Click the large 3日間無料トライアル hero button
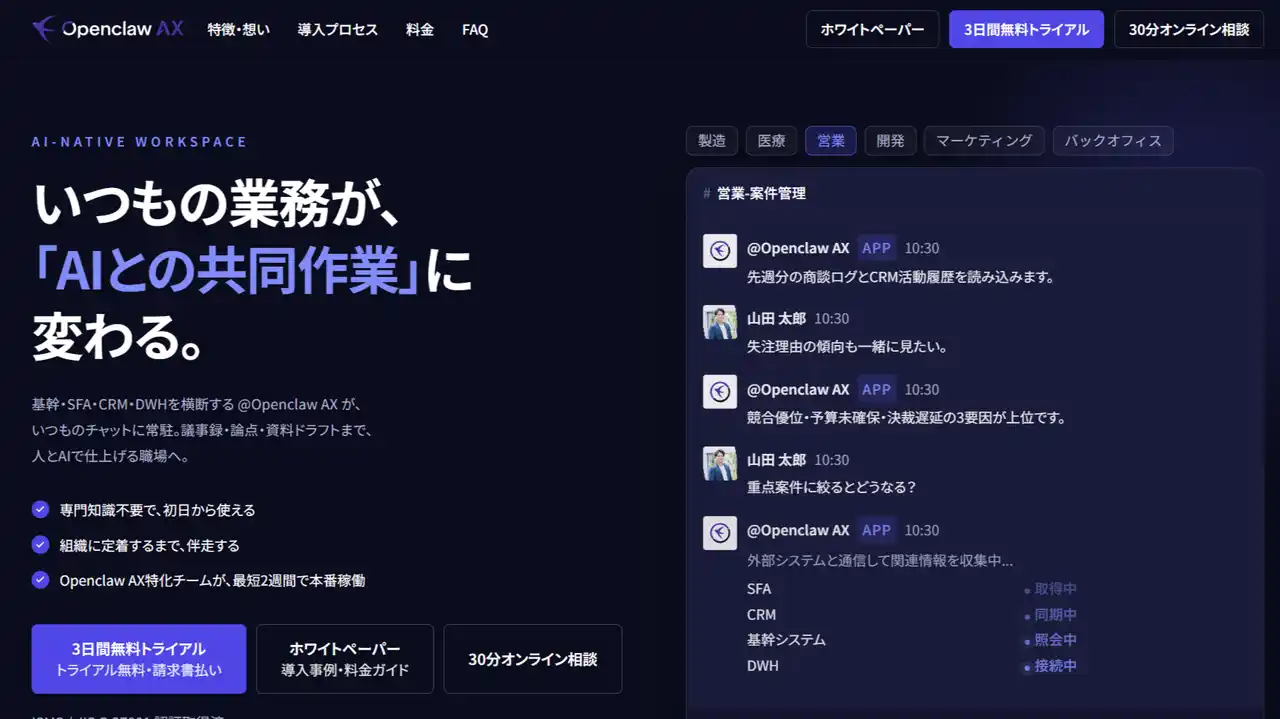 [139, 659]
